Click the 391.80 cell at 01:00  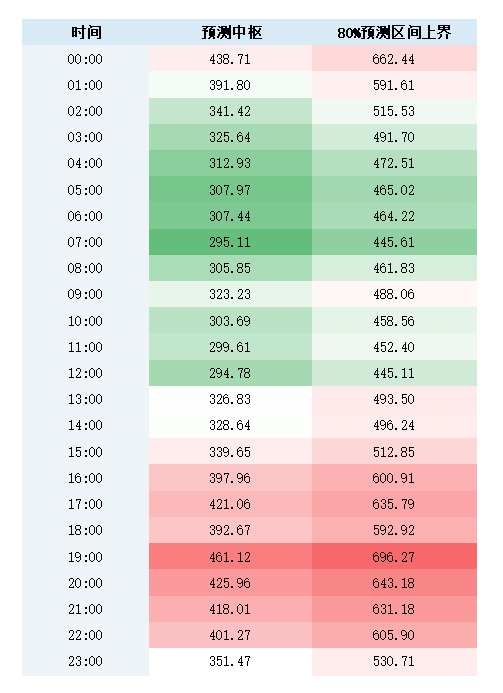230,84
